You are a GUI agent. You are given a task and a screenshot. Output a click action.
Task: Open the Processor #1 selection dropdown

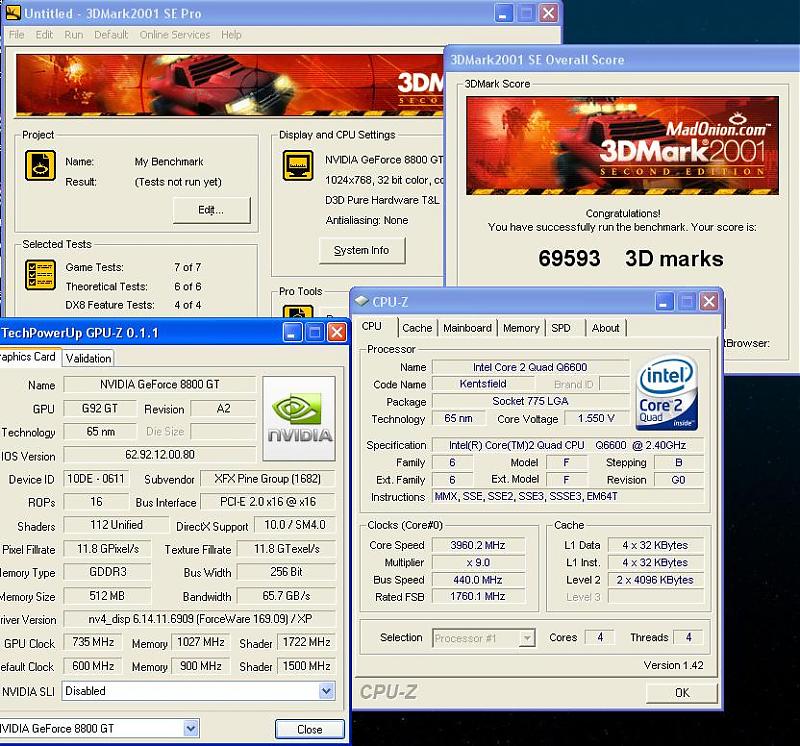[527, 638]
